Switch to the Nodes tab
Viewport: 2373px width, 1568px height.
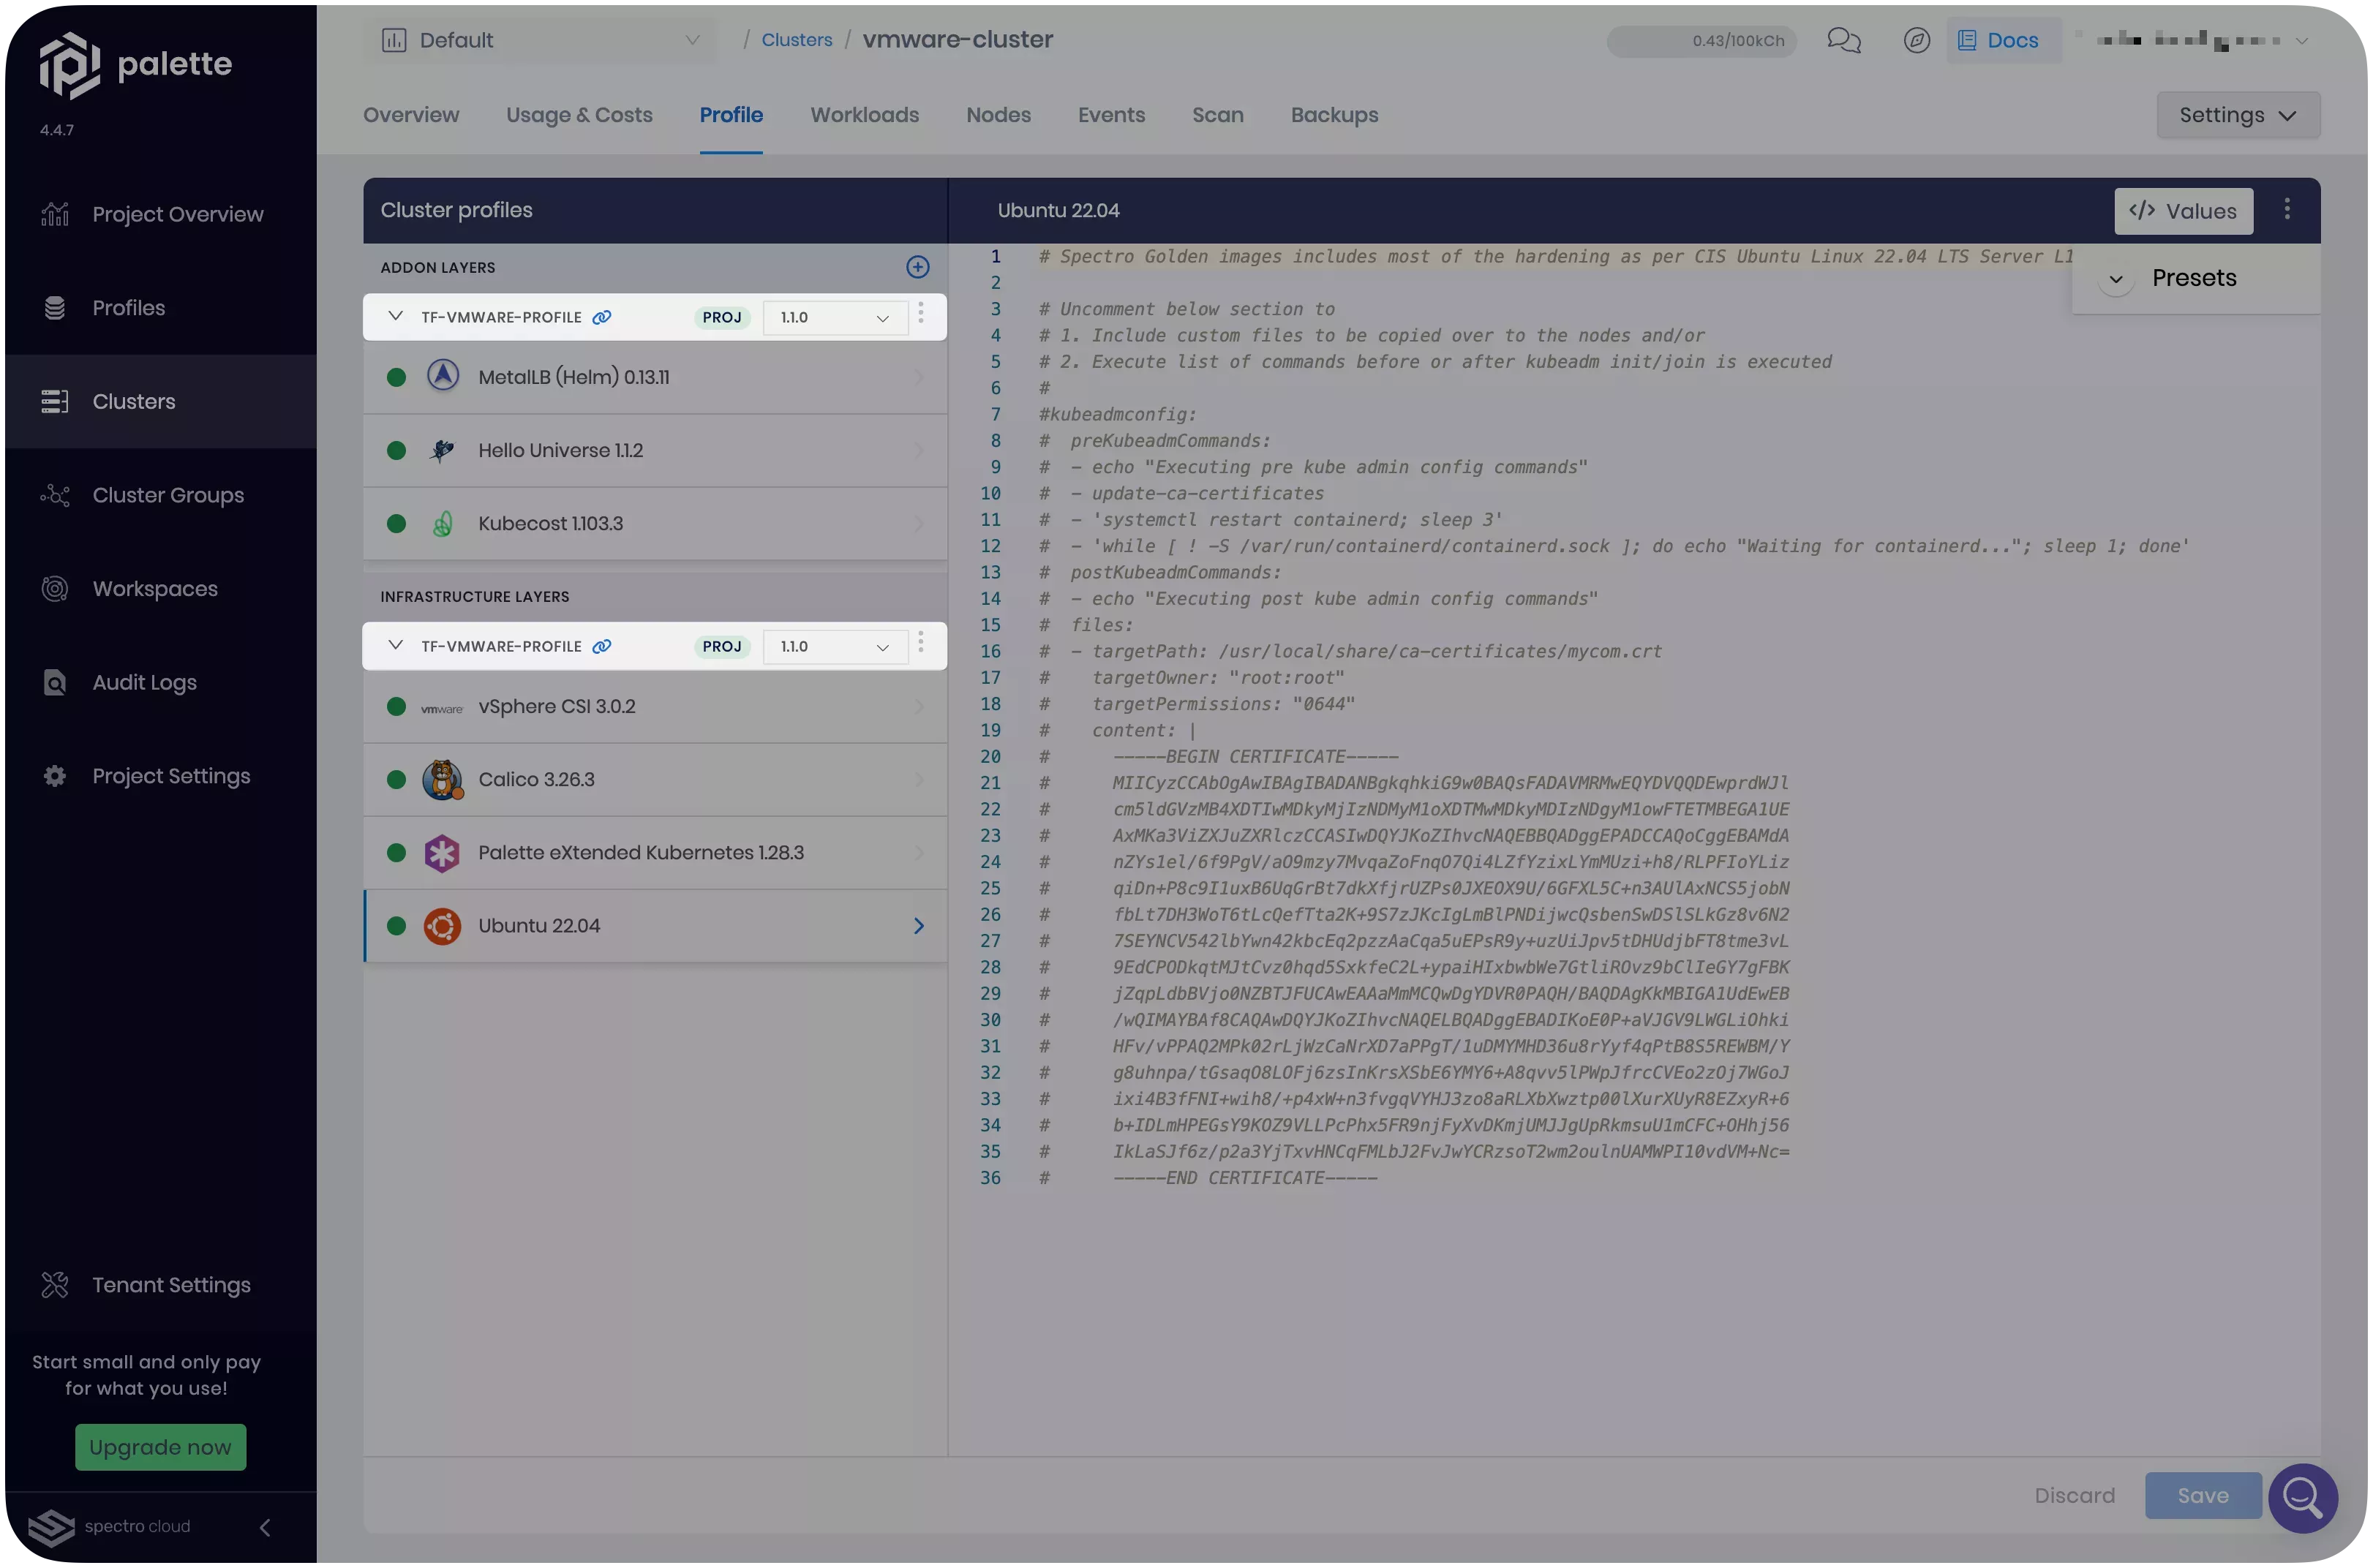point(998,115)
